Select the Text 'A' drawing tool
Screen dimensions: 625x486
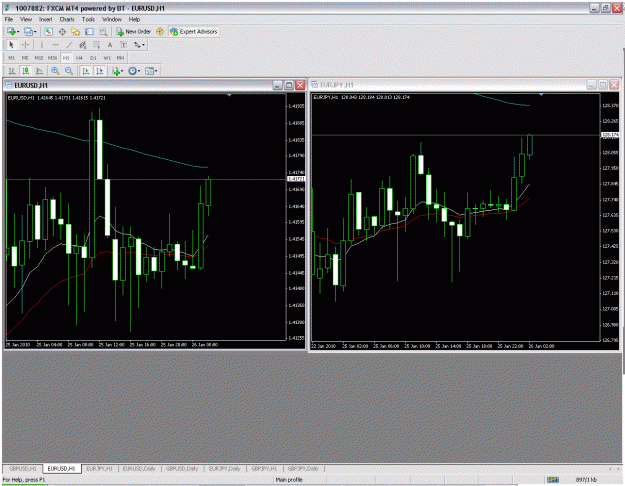[x=110, y=45]
